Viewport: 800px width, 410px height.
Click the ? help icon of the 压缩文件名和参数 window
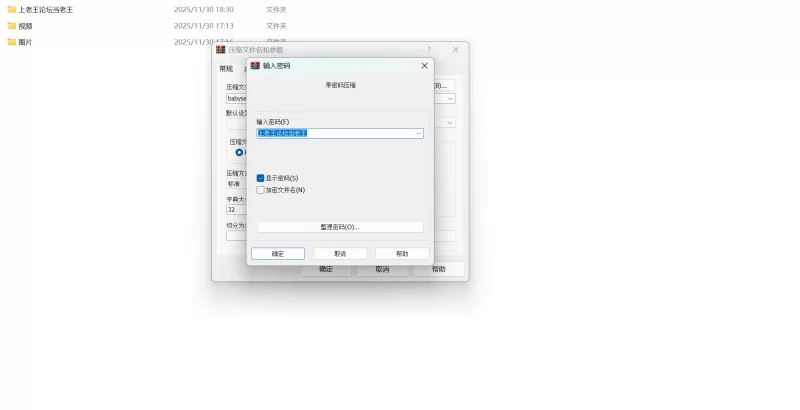click(x=429, y=49)
